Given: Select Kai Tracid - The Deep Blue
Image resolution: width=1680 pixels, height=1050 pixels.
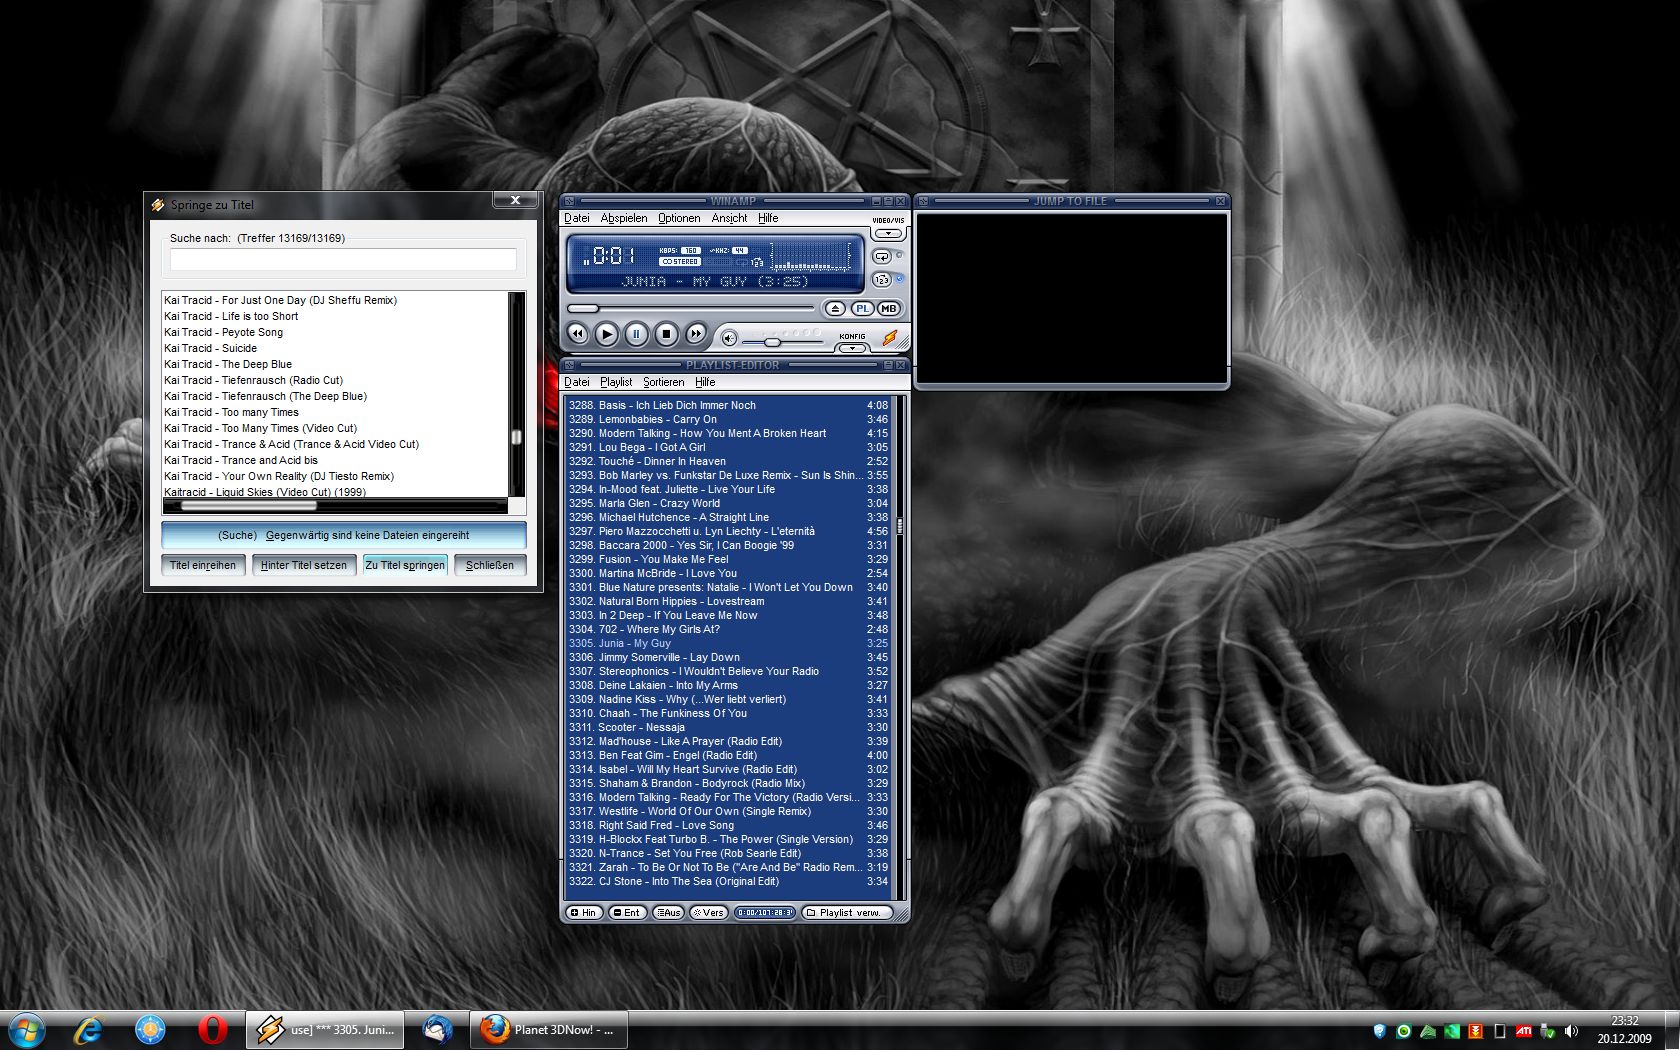Looking at the screenshot, I should pos(335,364).
